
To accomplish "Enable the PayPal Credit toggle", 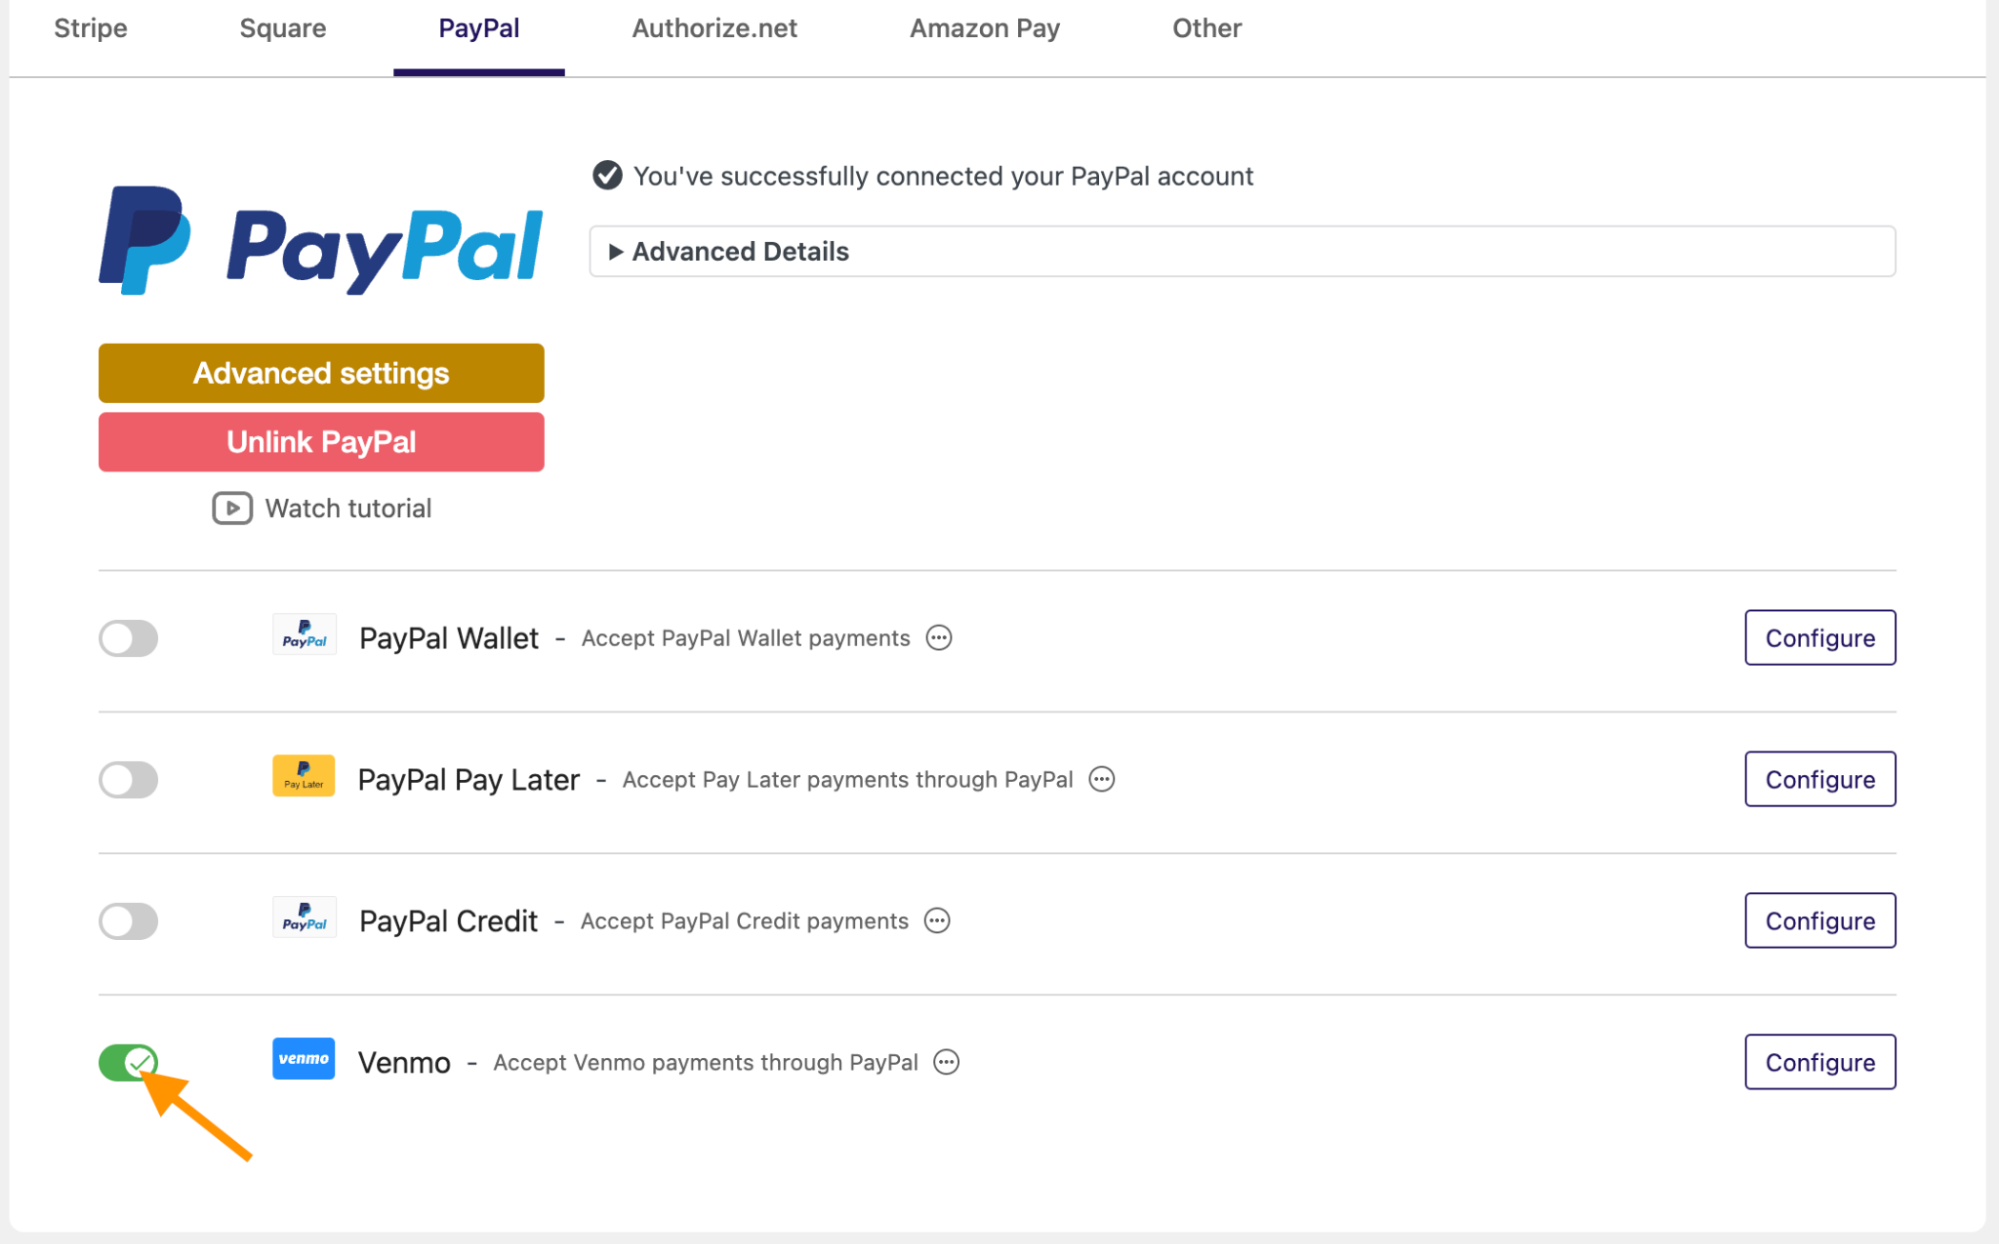I will pos(128,921).
